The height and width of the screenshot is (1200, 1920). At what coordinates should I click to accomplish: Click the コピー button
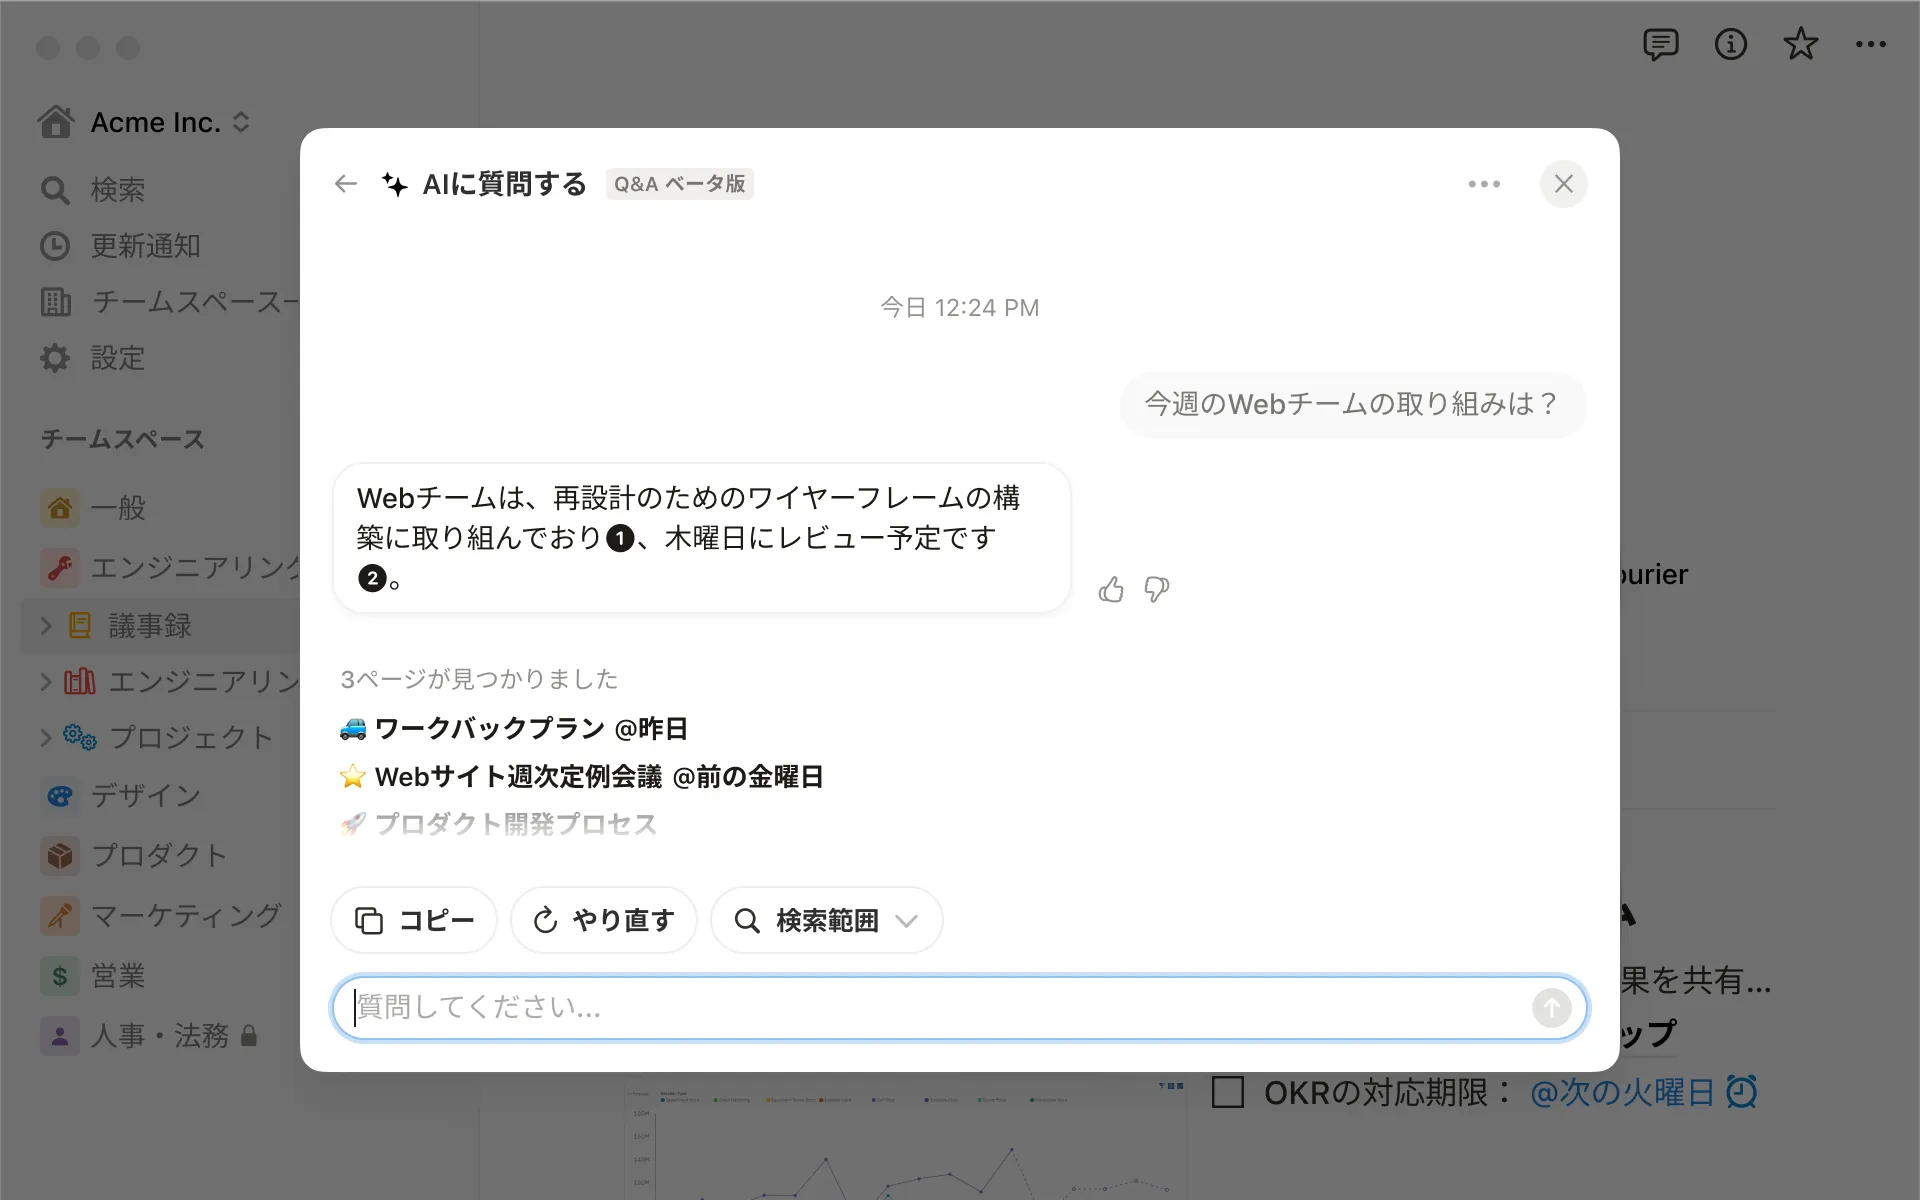[414, 920]
